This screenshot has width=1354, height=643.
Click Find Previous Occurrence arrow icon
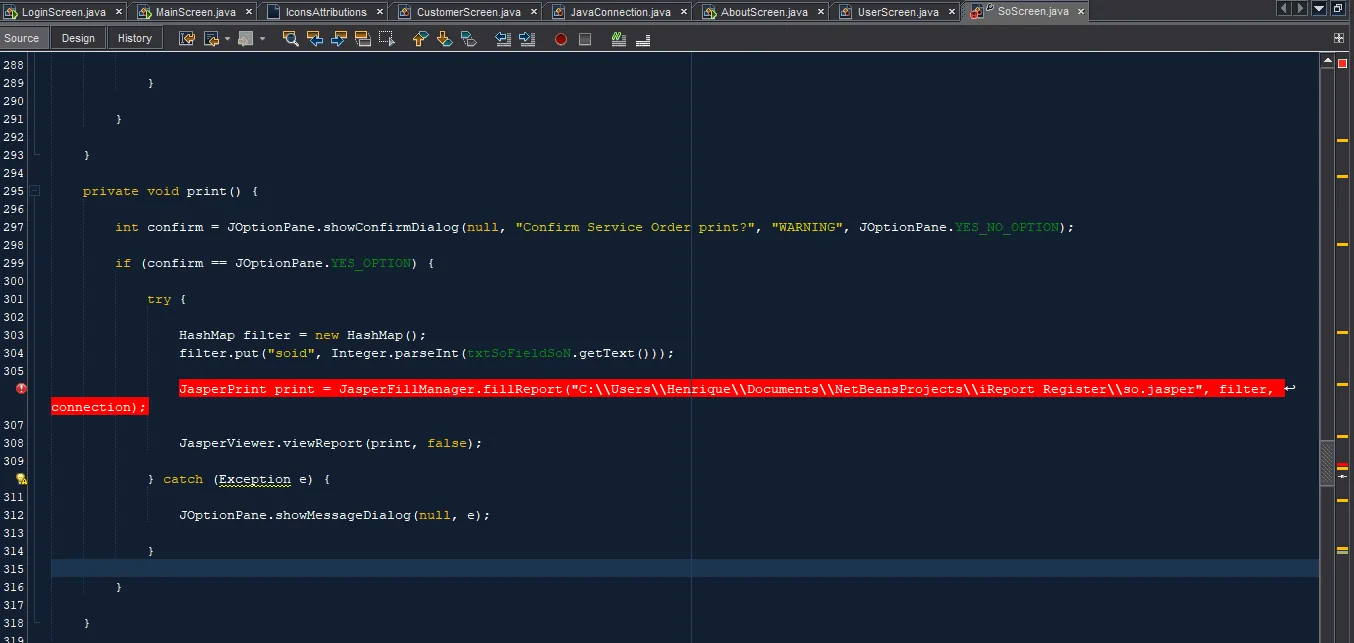315,39
